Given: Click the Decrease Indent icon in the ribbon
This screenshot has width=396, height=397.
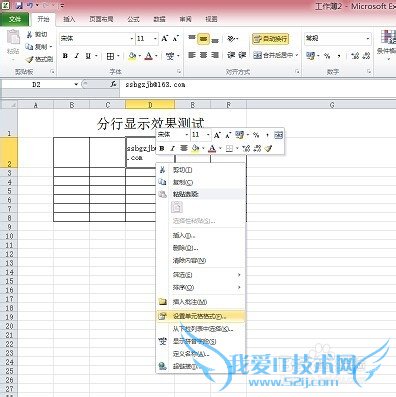Looking at the screenshot, I should pyautogui.click(x=231, y=55).
